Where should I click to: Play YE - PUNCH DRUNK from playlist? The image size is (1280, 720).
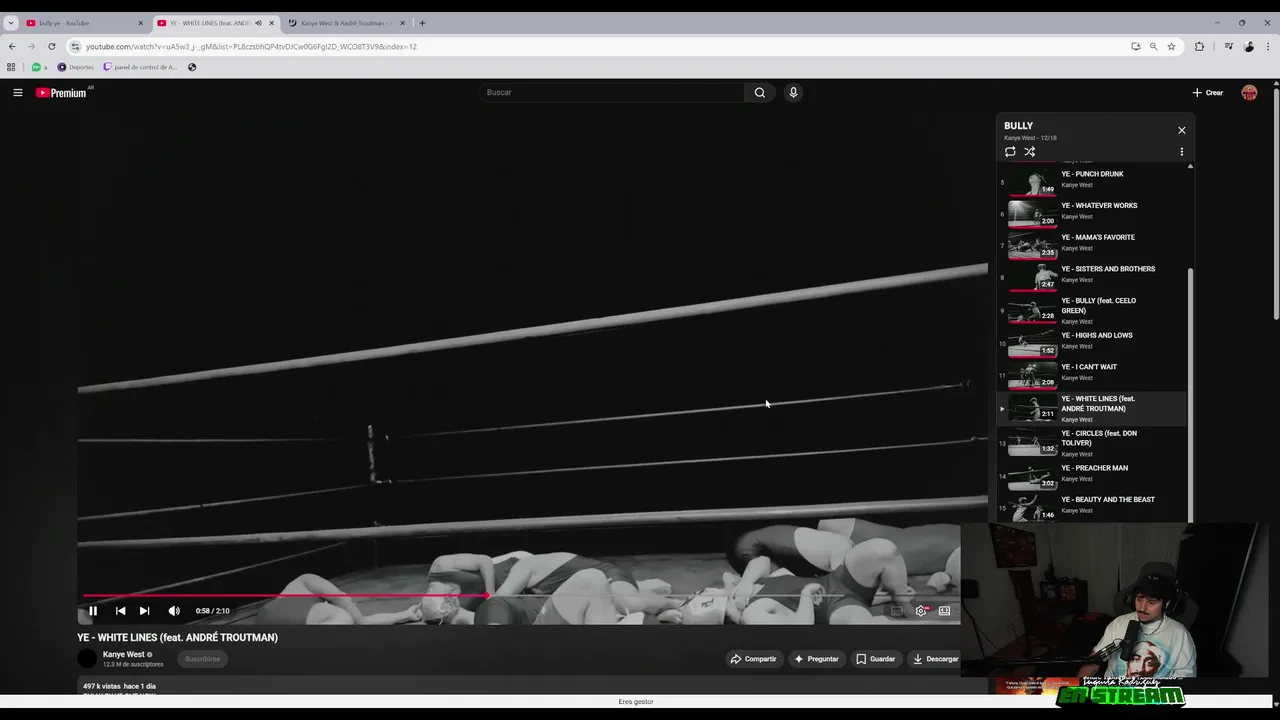(1092, 180)
